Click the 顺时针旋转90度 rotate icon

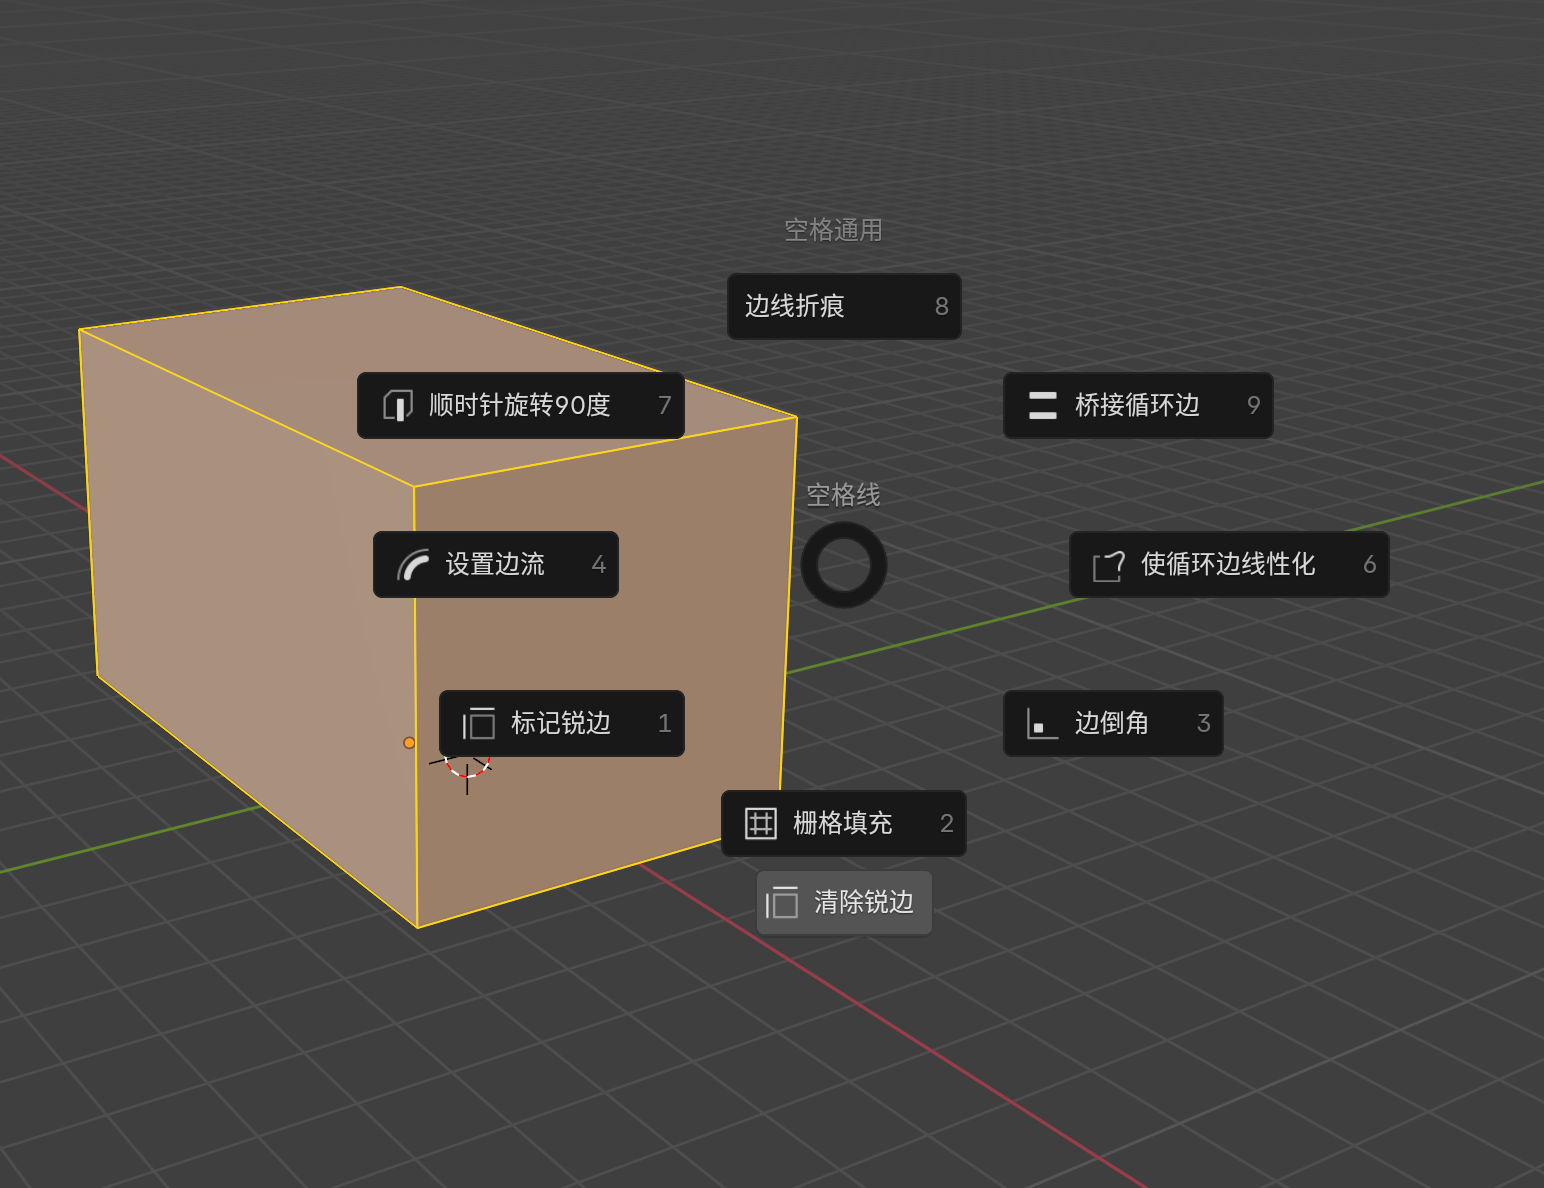(x=398, y=405)
